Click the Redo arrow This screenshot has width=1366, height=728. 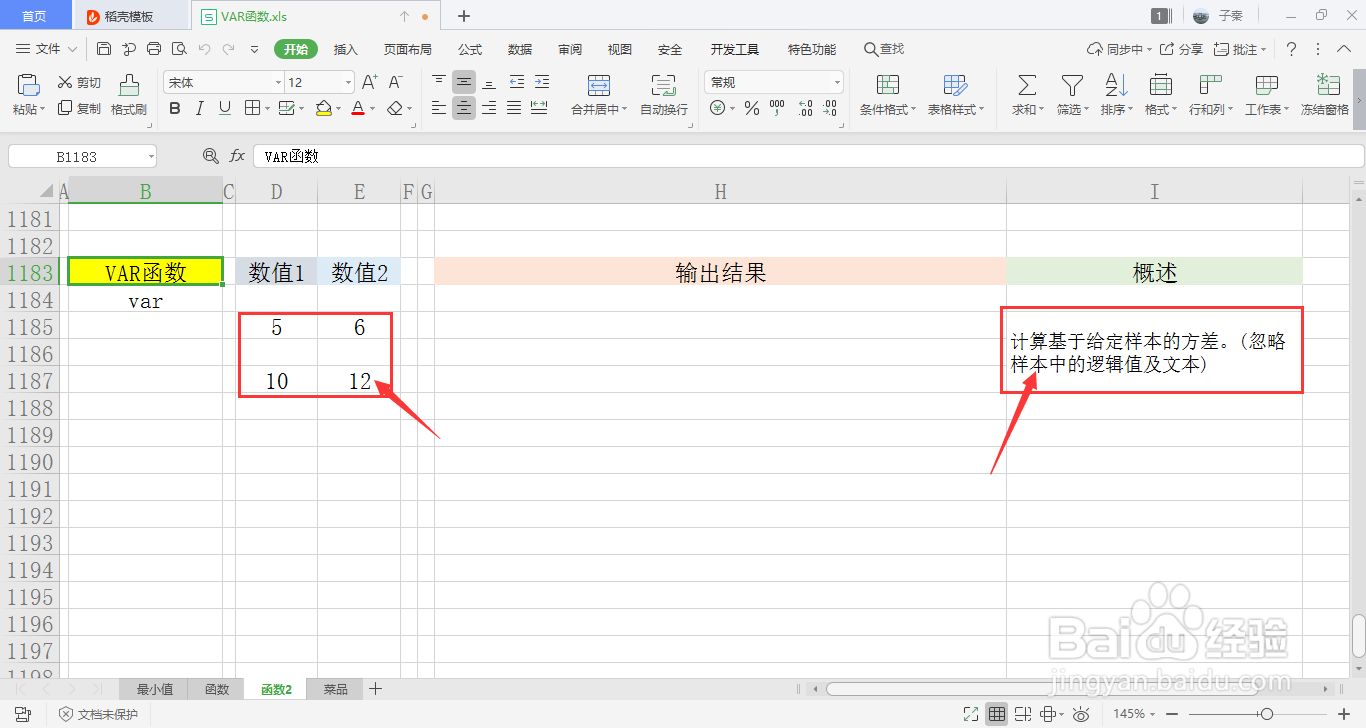(x=229, y=49)
